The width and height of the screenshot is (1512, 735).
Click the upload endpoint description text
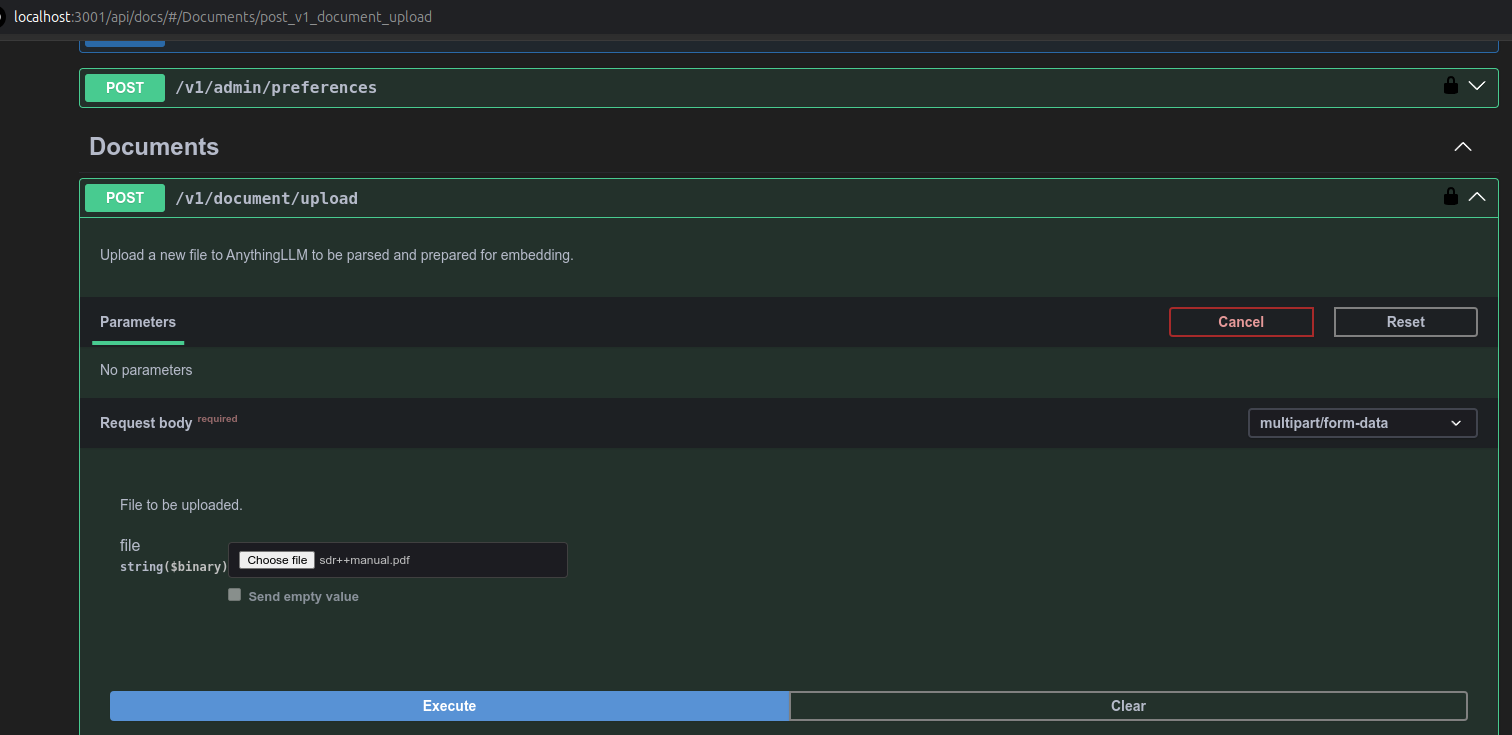tap(337, 255)
